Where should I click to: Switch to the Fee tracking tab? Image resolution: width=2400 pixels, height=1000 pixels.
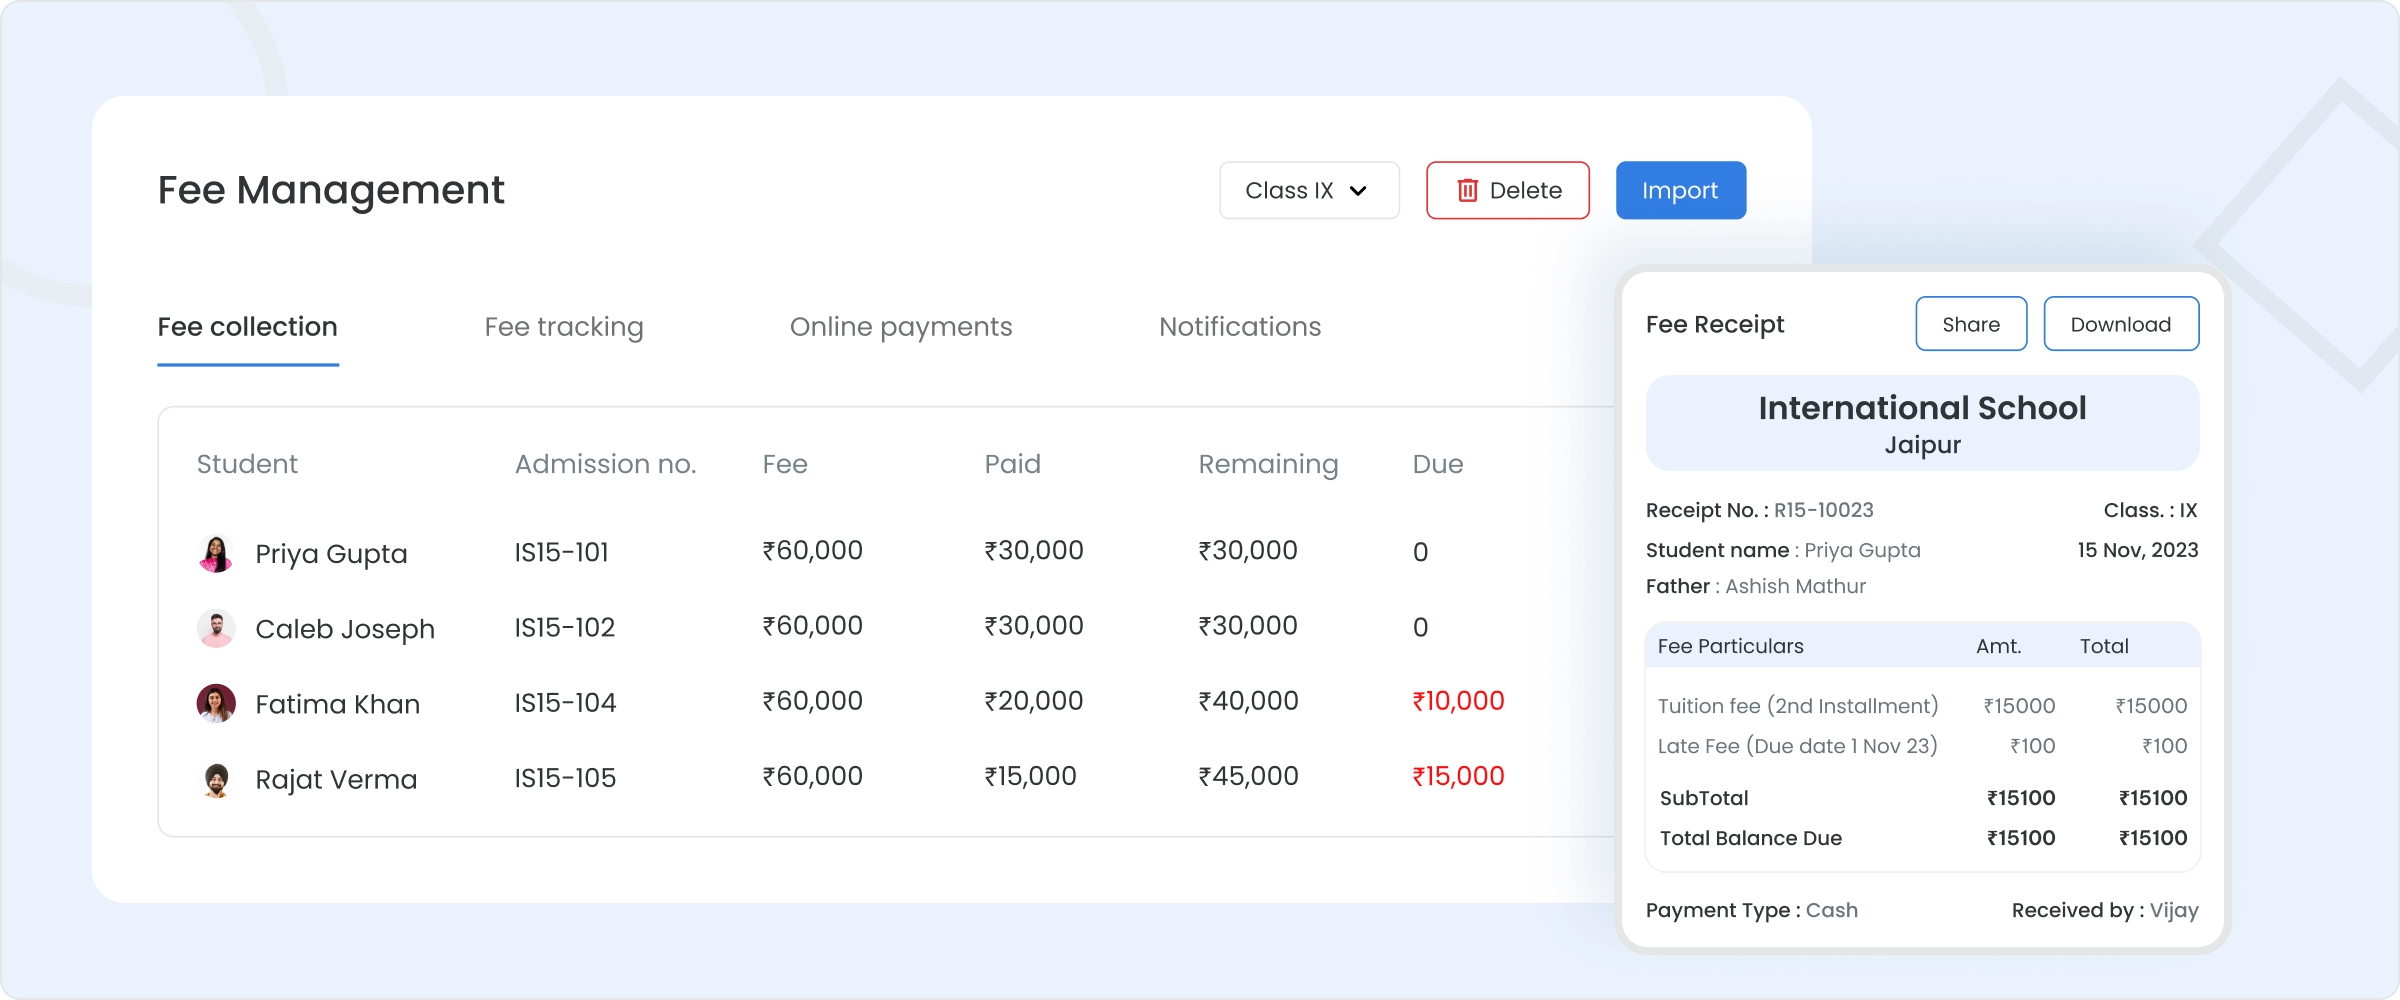[x=563, y=326]
